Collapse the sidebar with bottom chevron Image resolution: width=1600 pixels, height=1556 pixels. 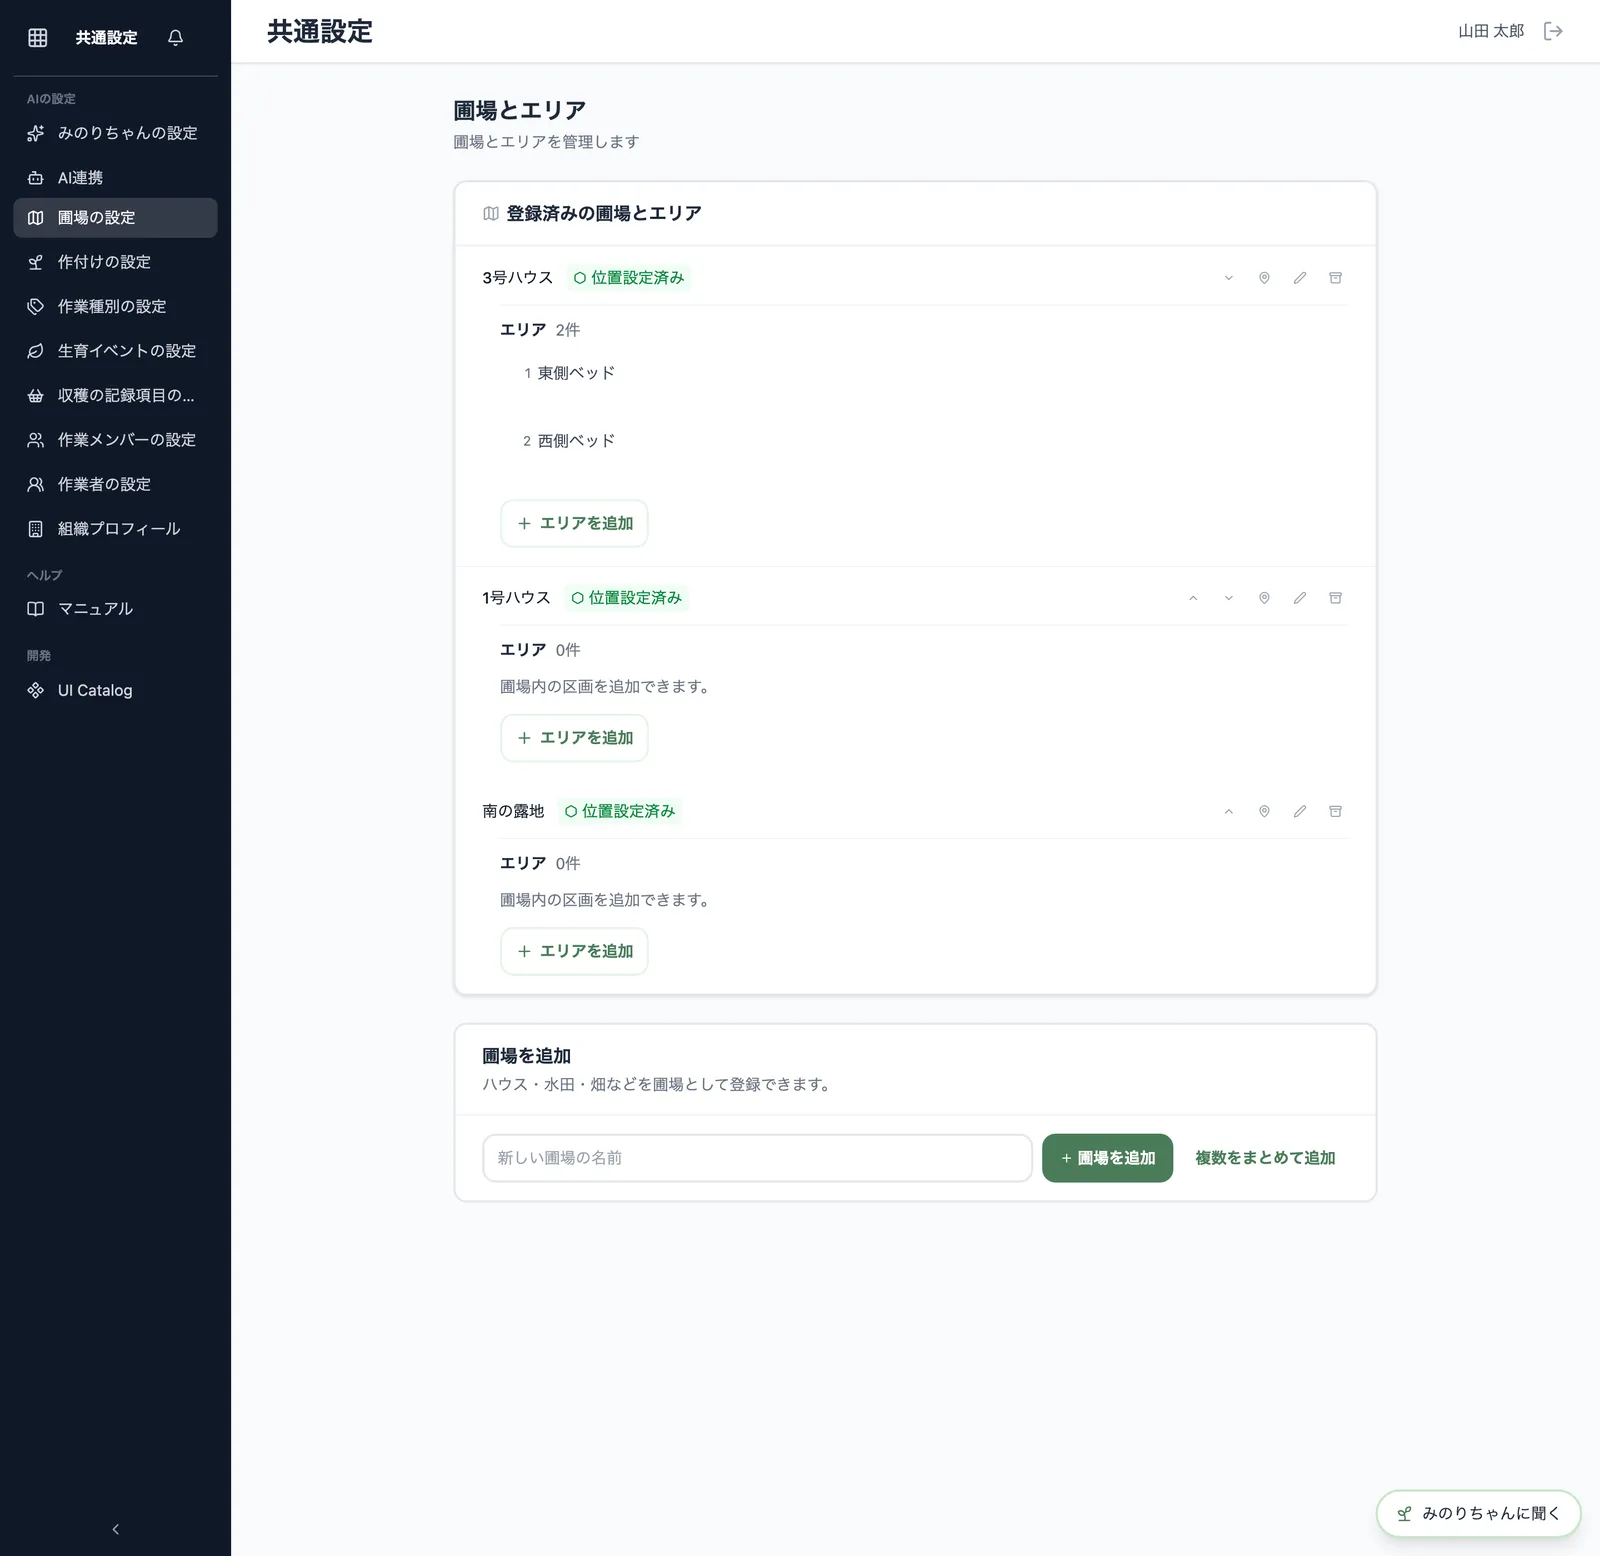click(x=116, y=1529)
